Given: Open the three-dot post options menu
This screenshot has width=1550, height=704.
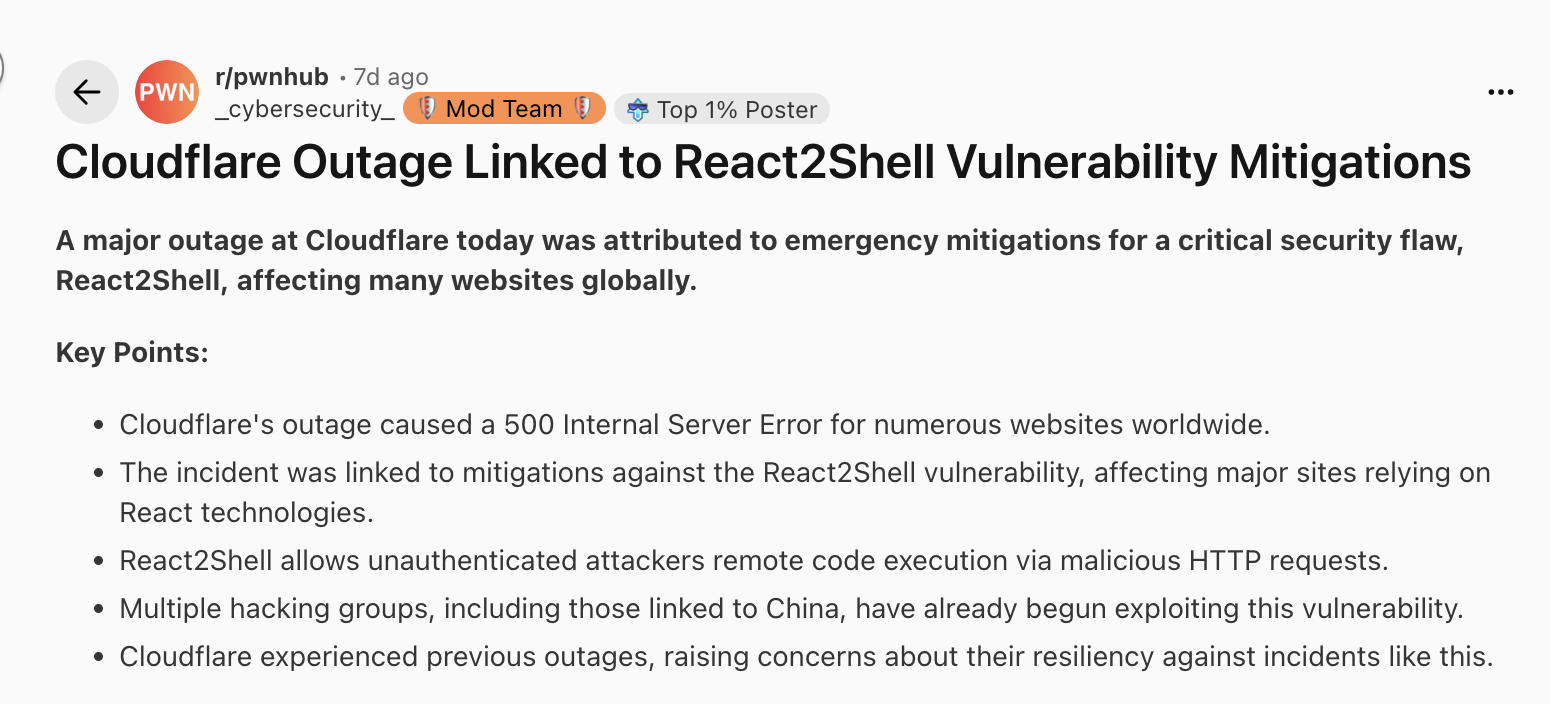Looking at the screenshot, I should click(x=1501, y=93).
